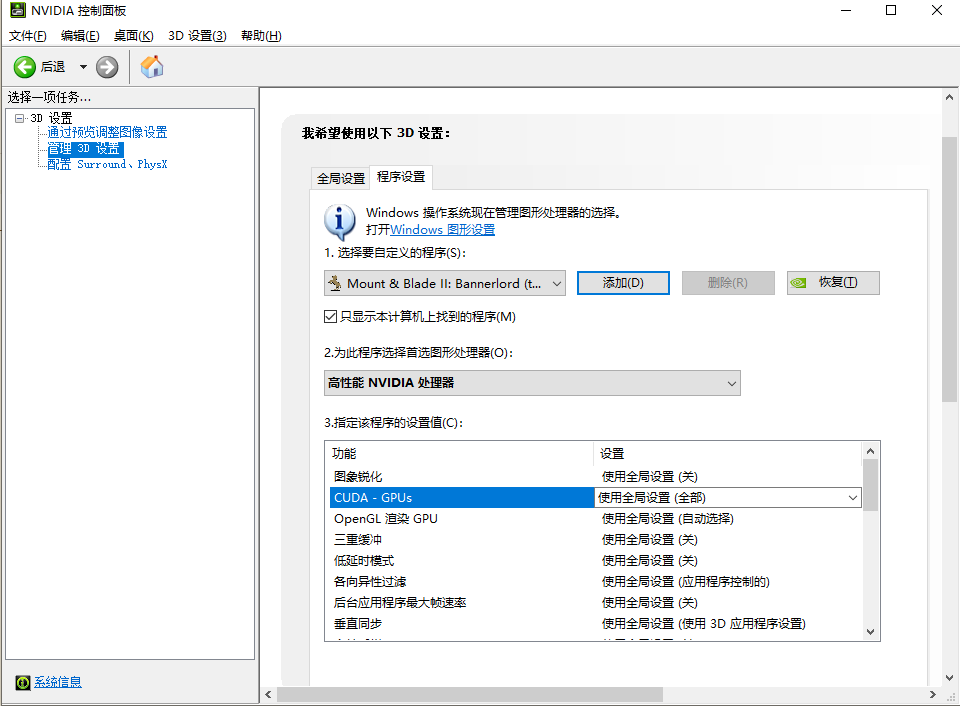Select the 各向异性过滤 row

pyautogui.click(x=594, y=582)
